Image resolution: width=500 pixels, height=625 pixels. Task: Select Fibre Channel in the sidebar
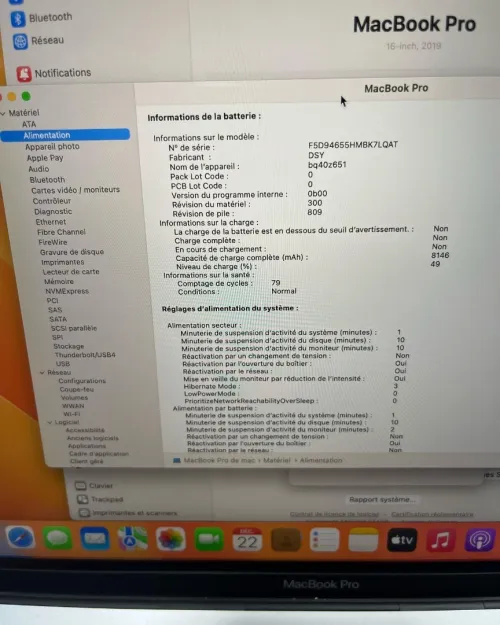[61, 232]
